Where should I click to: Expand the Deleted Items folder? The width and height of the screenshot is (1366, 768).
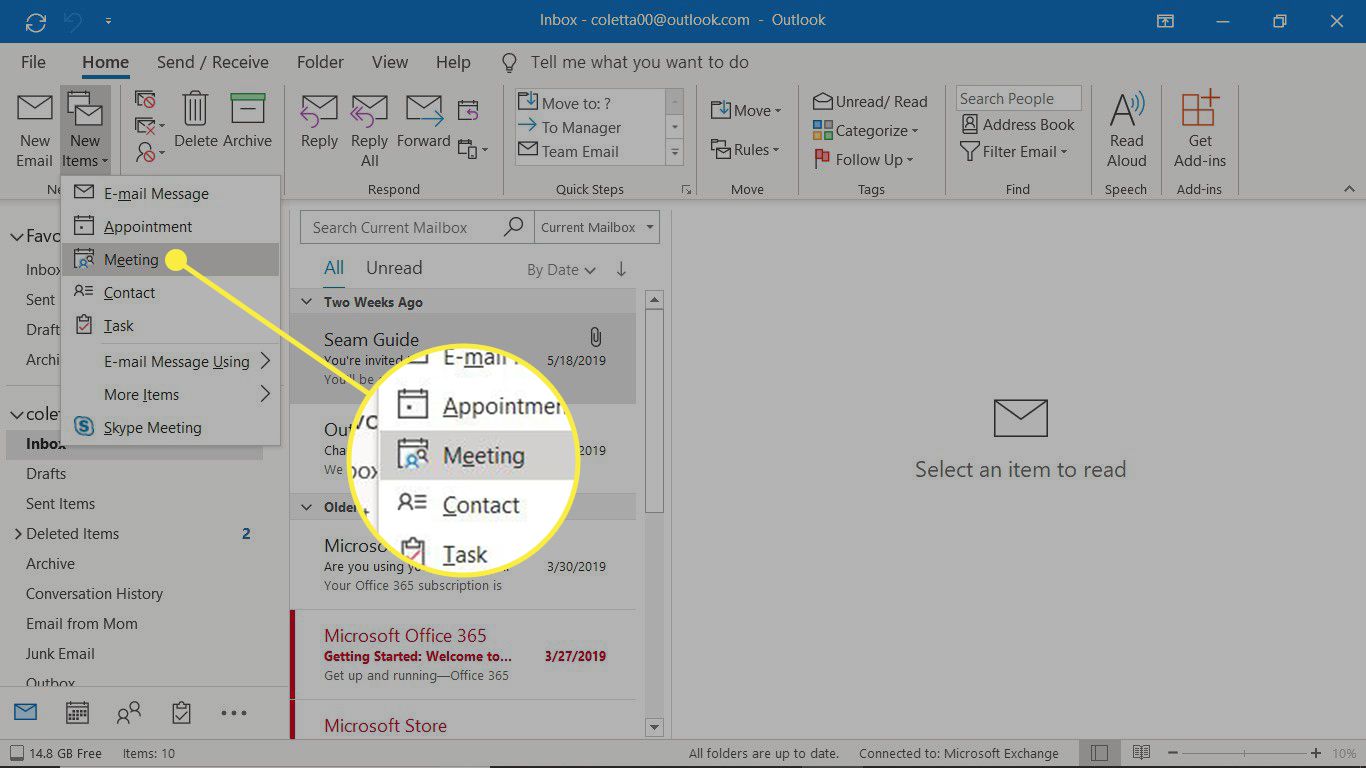click(18, 534)
